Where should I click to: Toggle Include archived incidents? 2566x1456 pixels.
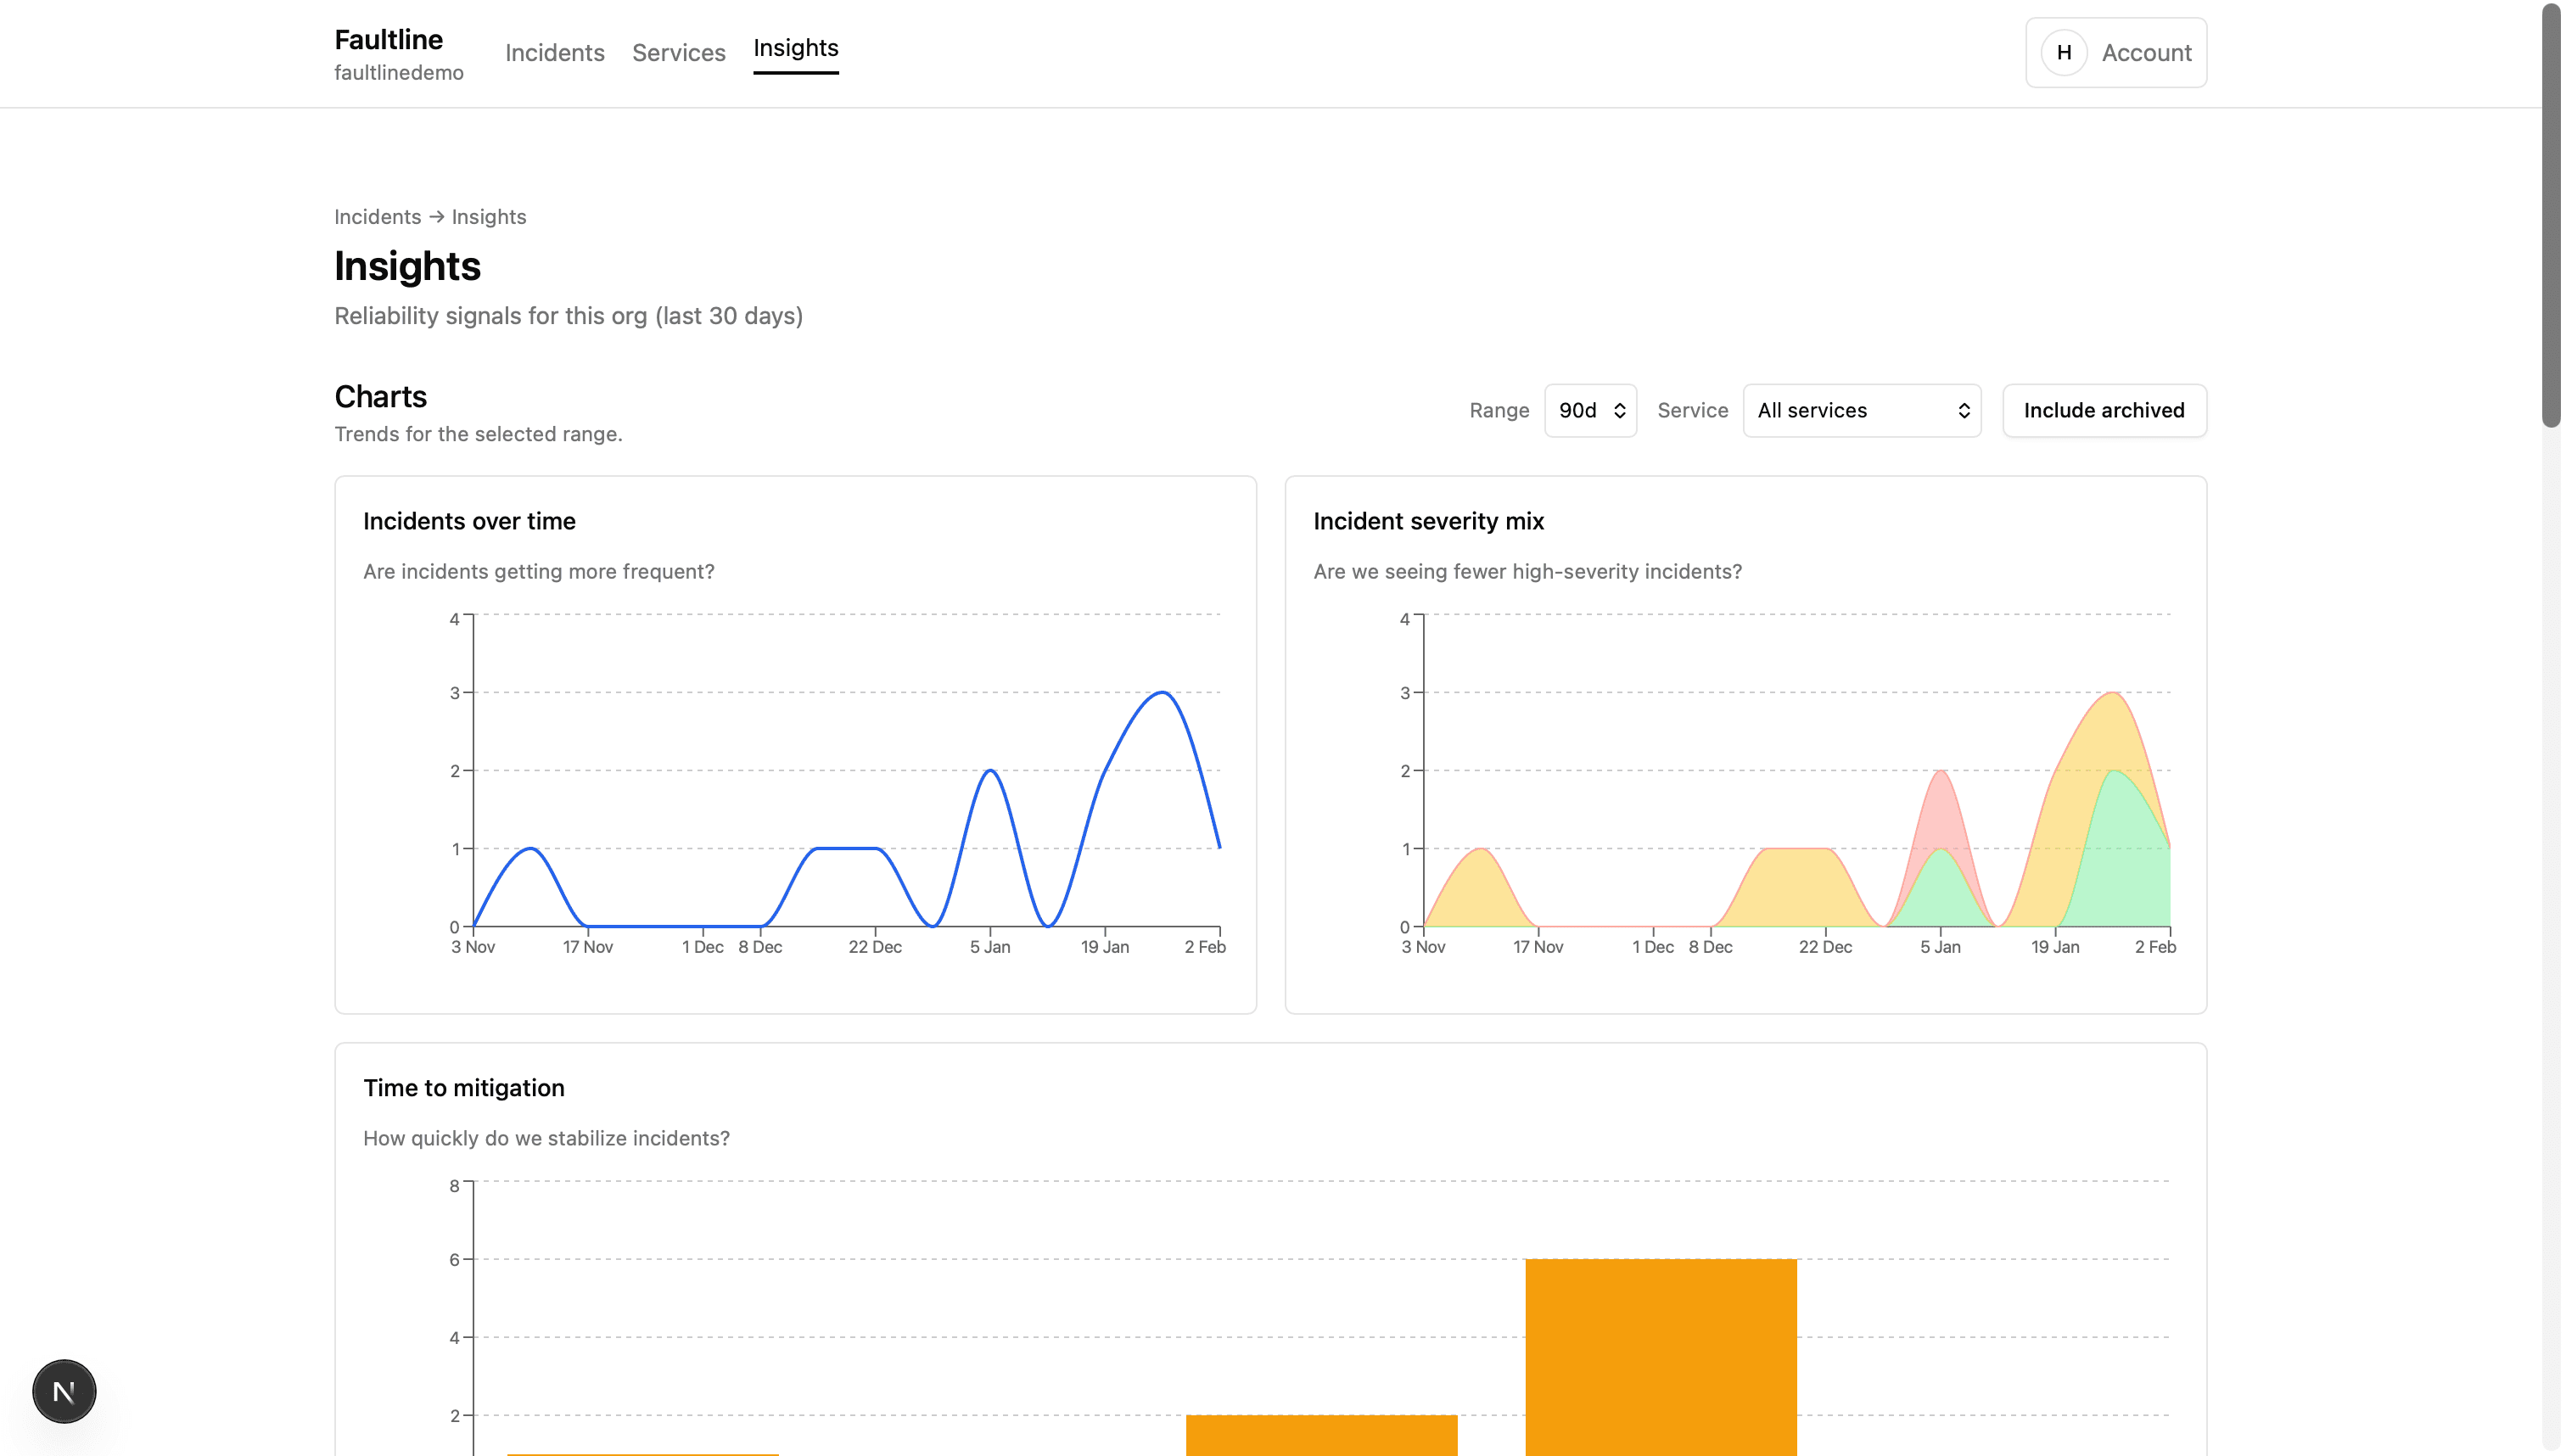pos(2104,410)
